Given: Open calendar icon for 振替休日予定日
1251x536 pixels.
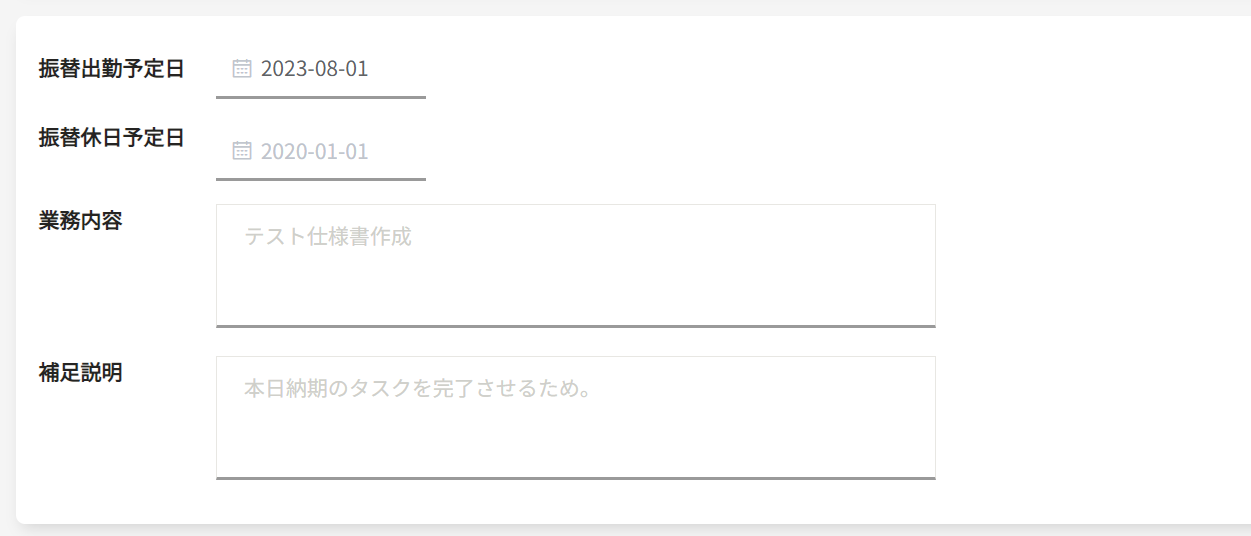Looking at the screenshot, I should pos(241,151).
